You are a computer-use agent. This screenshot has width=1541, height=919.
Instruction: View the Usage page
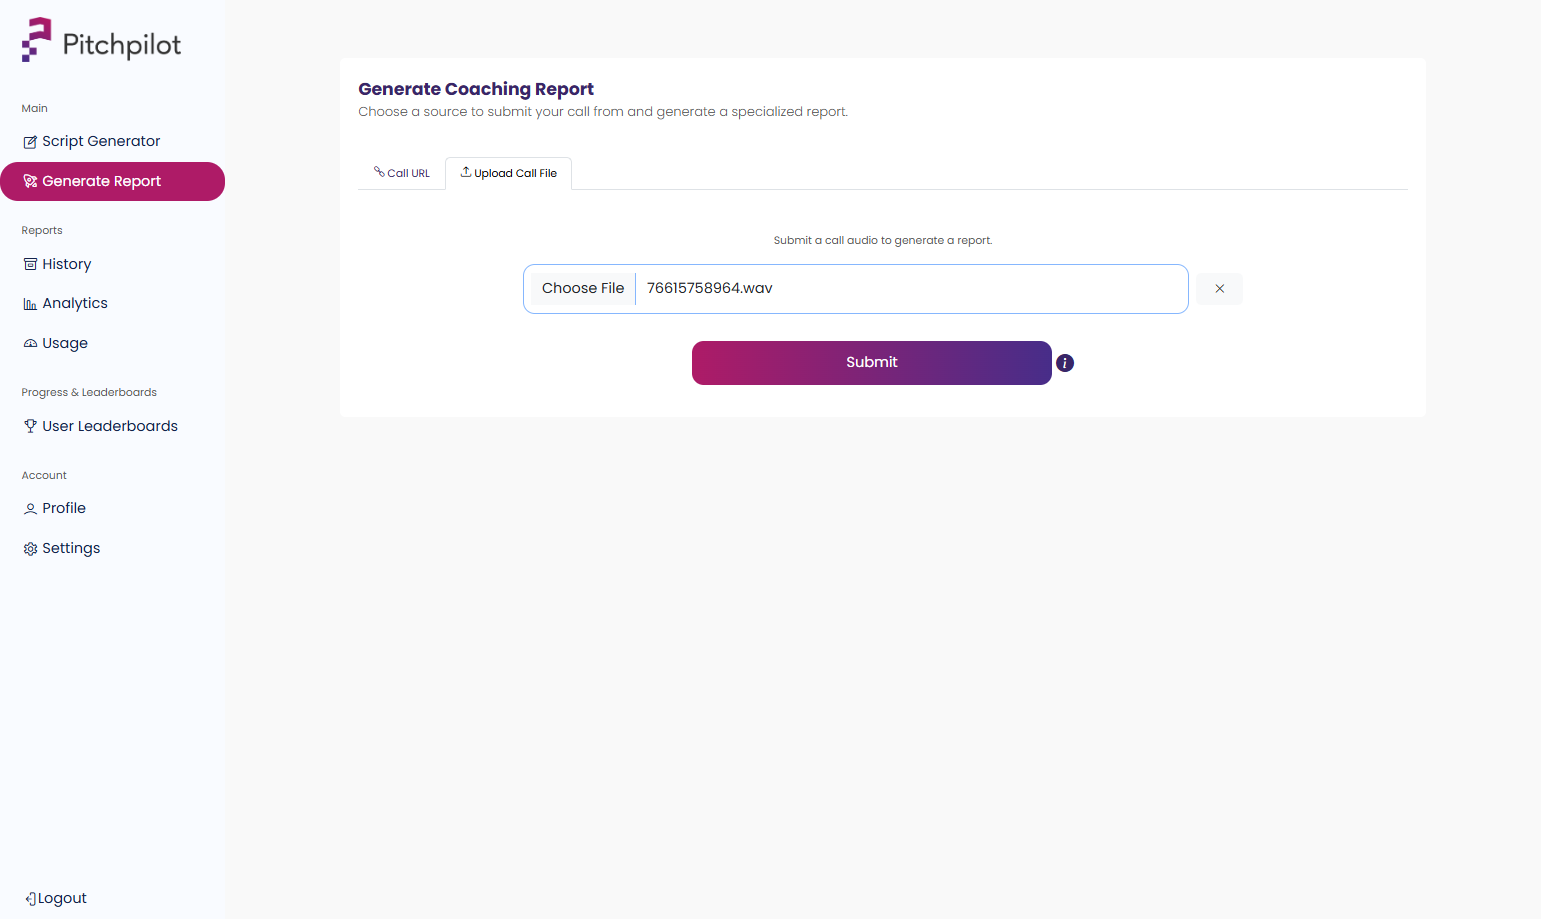coord(112,343)
